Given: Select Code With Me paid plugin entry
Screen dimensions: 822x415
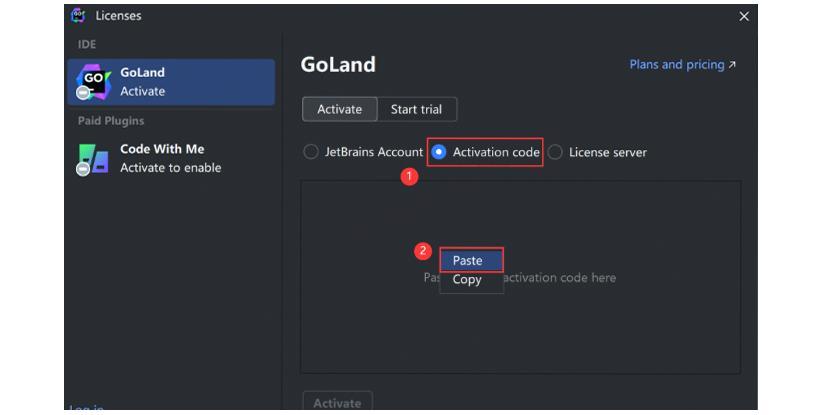Looking at the screenshot, I should 171,159.
